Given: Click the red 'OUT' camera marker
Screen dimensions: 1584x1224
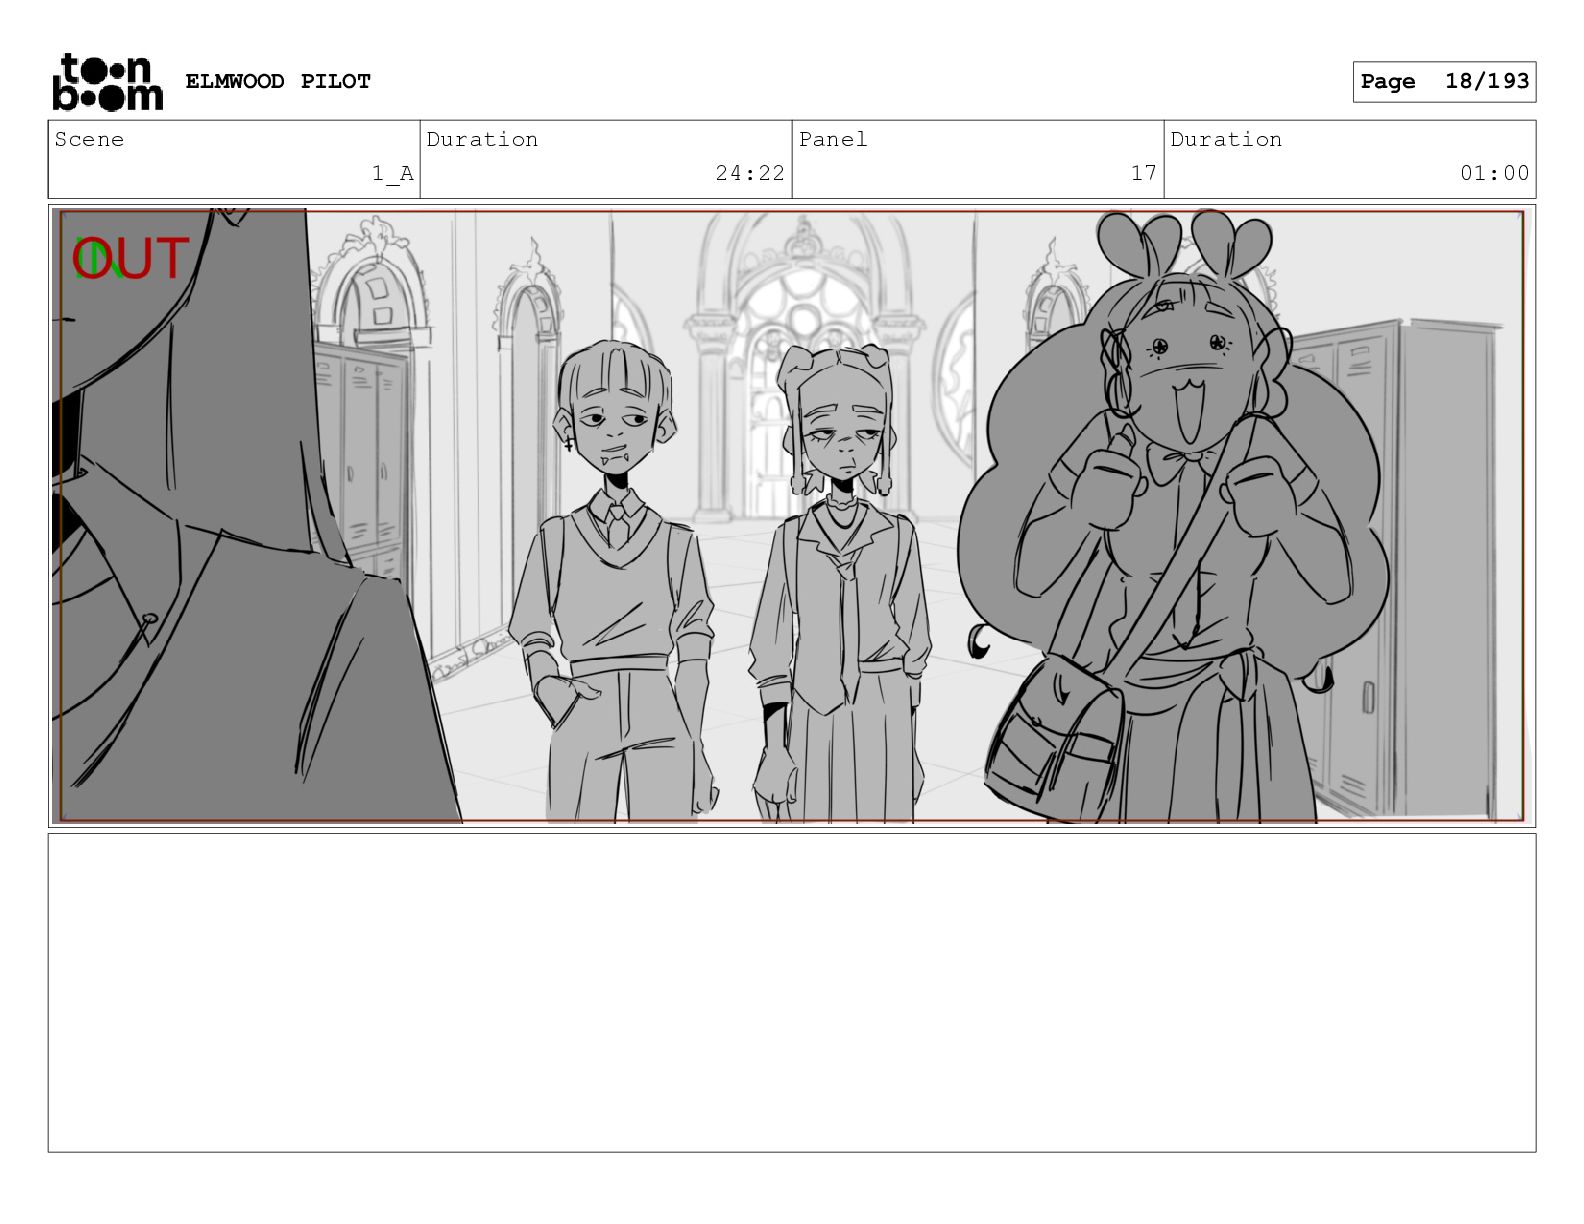Looking at the screenshot, I should pos(133,258).
